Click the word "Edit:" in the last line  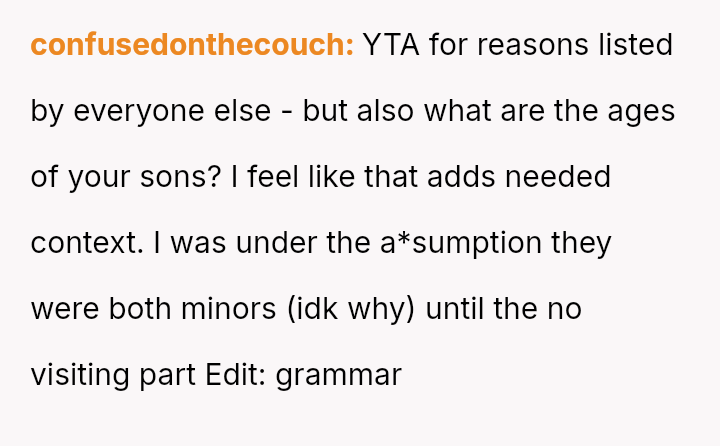(x=236, y=375)
